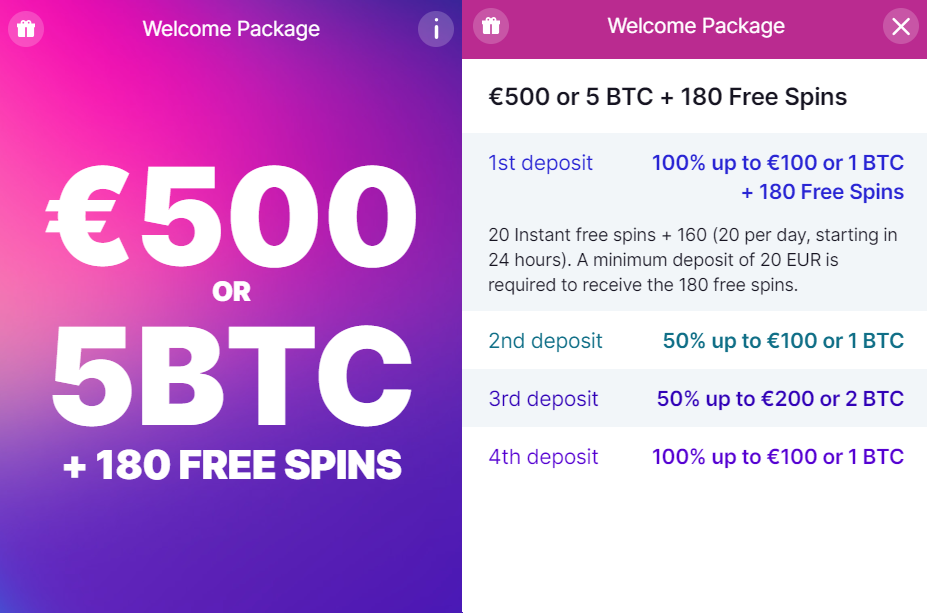This screenshot has height=613, width=927.
Task: Expand the 2nd deposit row for more info
Action: [x=694, y=340]
